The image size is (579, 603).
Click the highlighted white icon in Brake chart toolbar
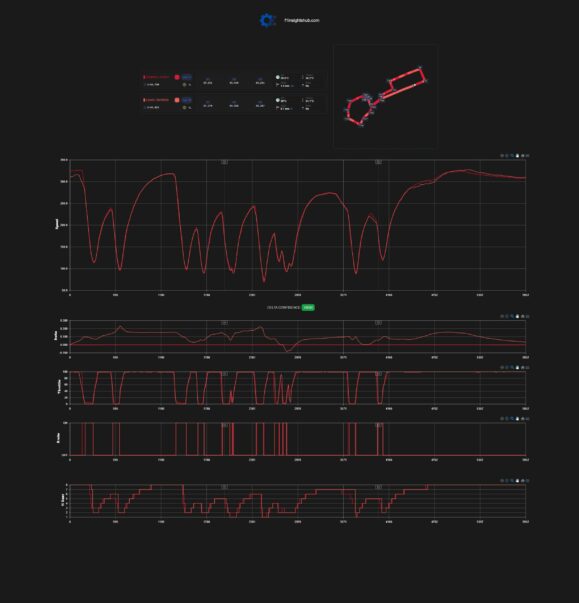click(x=517, y=418)
